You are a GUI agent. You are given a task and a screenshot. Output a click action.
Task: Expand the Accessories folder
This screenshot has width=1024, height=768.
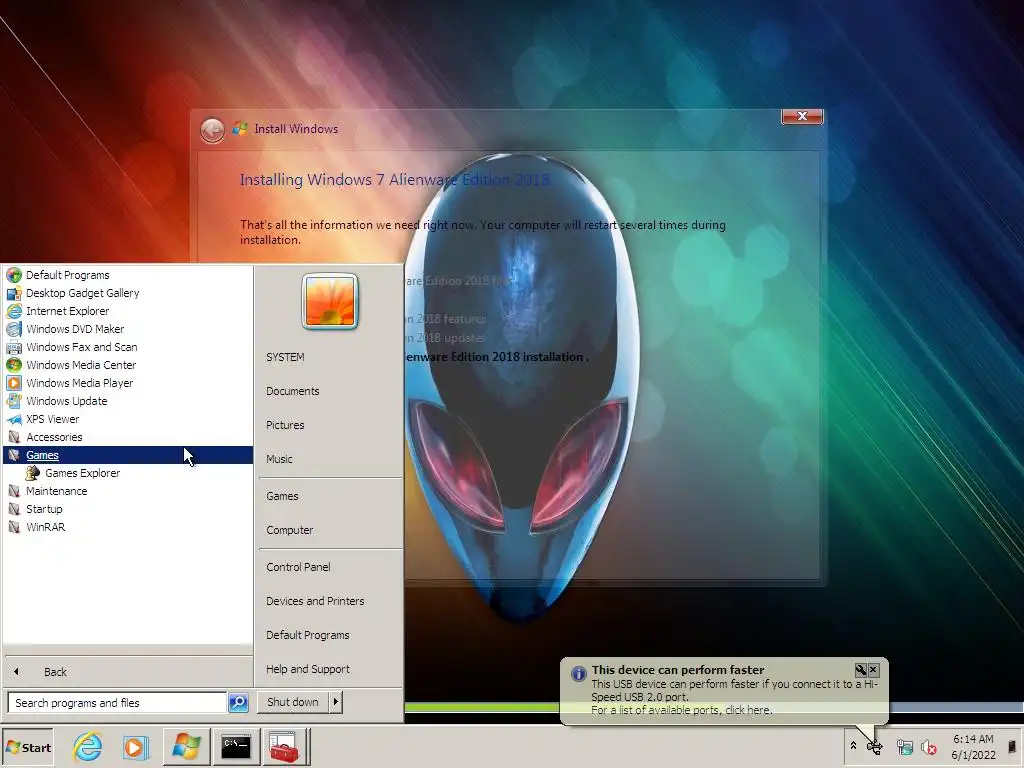point(128,437)
